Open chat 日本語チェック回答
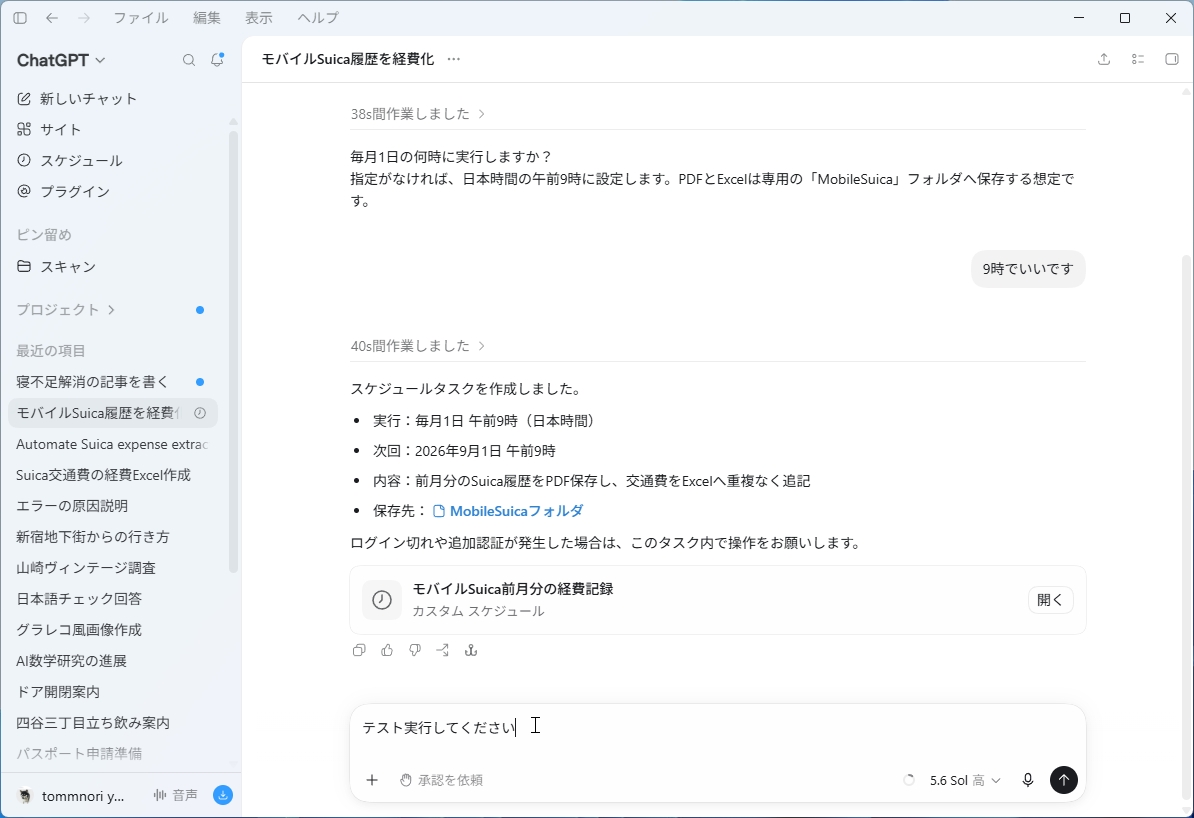Image resolution: width=1194 pixels, height=818 pixels. pos(113,599)
